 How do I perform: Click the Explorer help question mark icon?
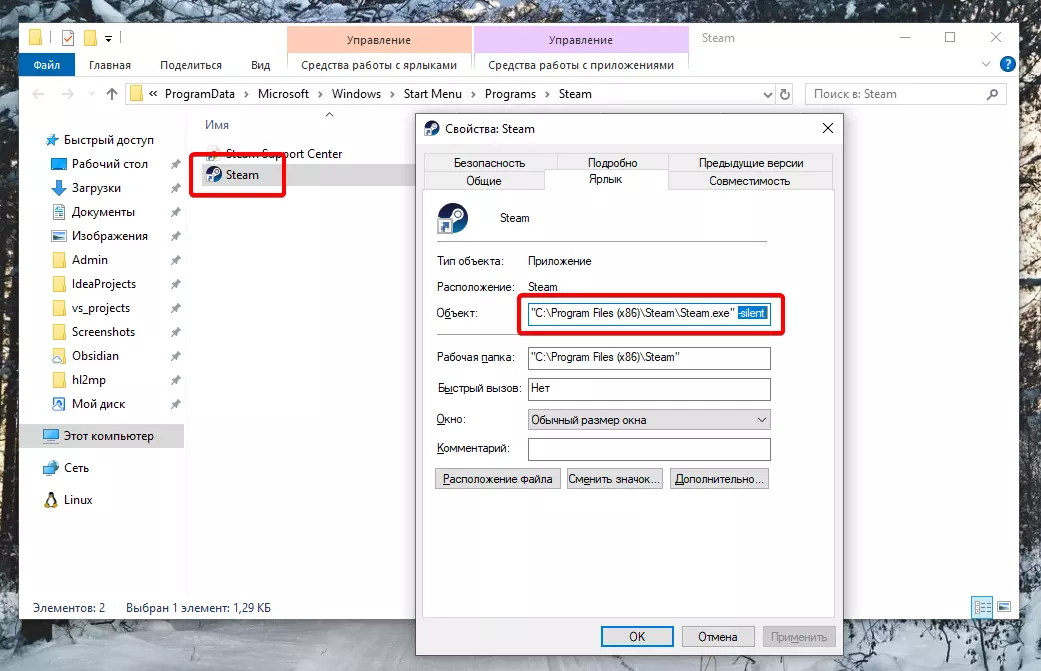click(1007, 64)
